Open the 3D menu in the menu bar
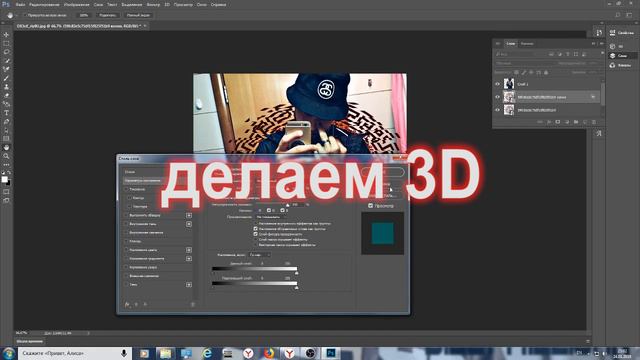 coord(167,4)
